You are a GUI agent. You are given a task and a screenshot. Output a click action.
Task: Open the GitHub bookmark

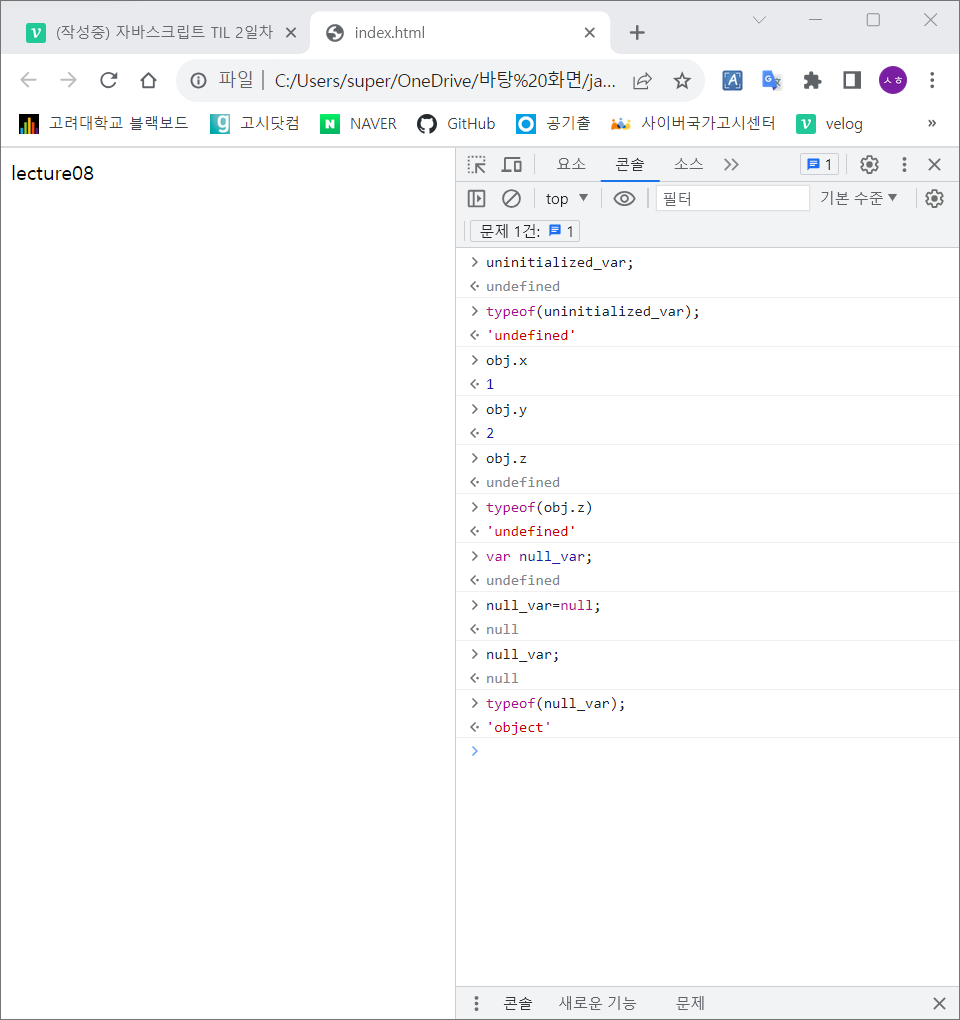point(456,123)
